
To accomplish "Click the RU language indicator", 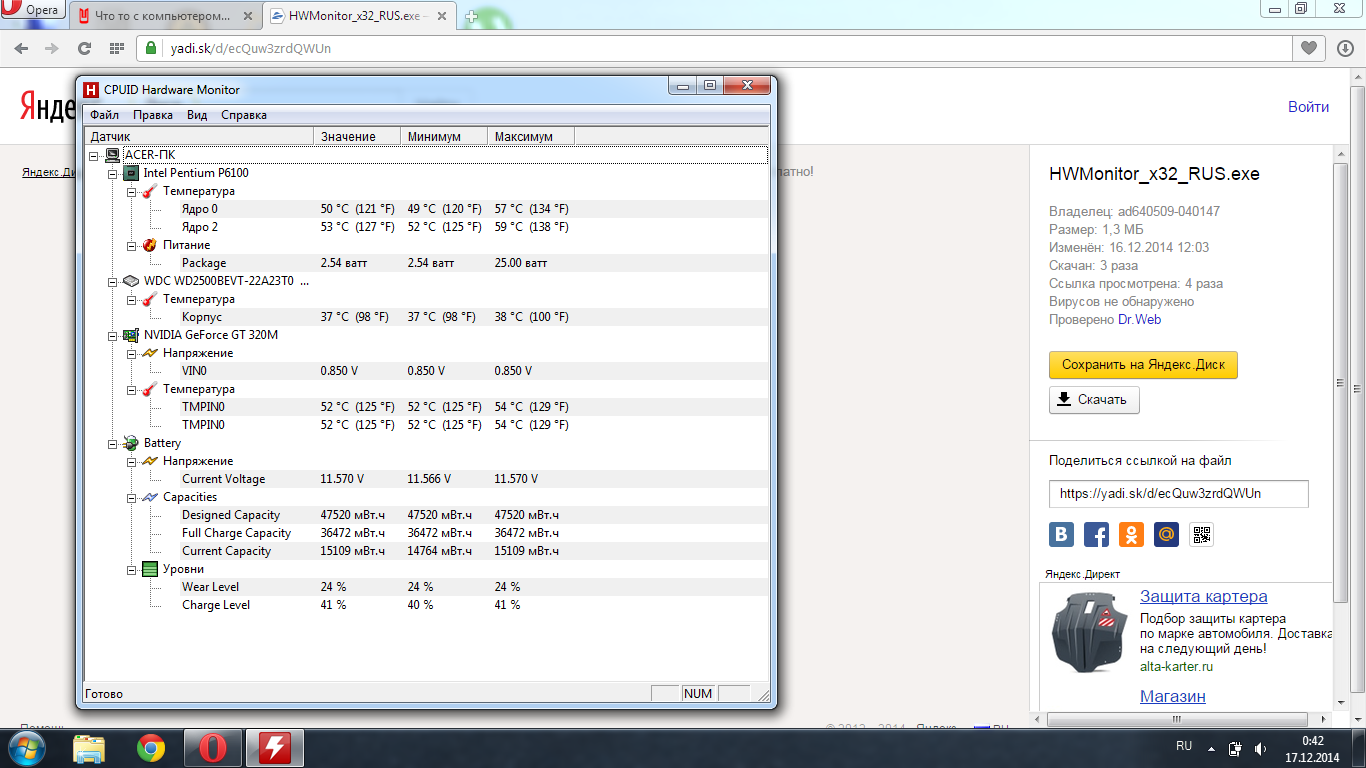I will point(1184,746).
